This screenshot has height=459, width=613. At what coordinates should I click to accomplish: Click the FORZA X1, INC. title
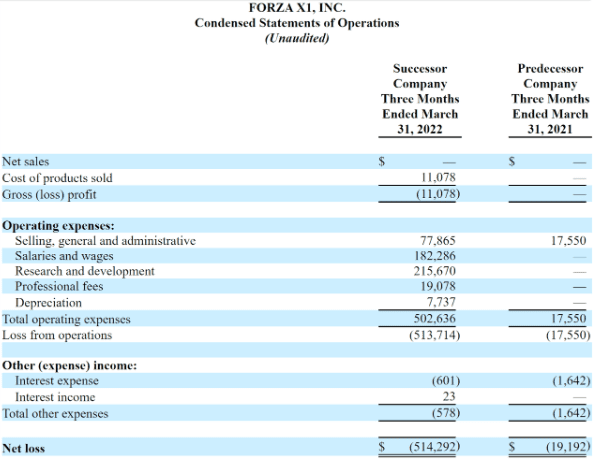pyautogui.click(x=296, y=7)
